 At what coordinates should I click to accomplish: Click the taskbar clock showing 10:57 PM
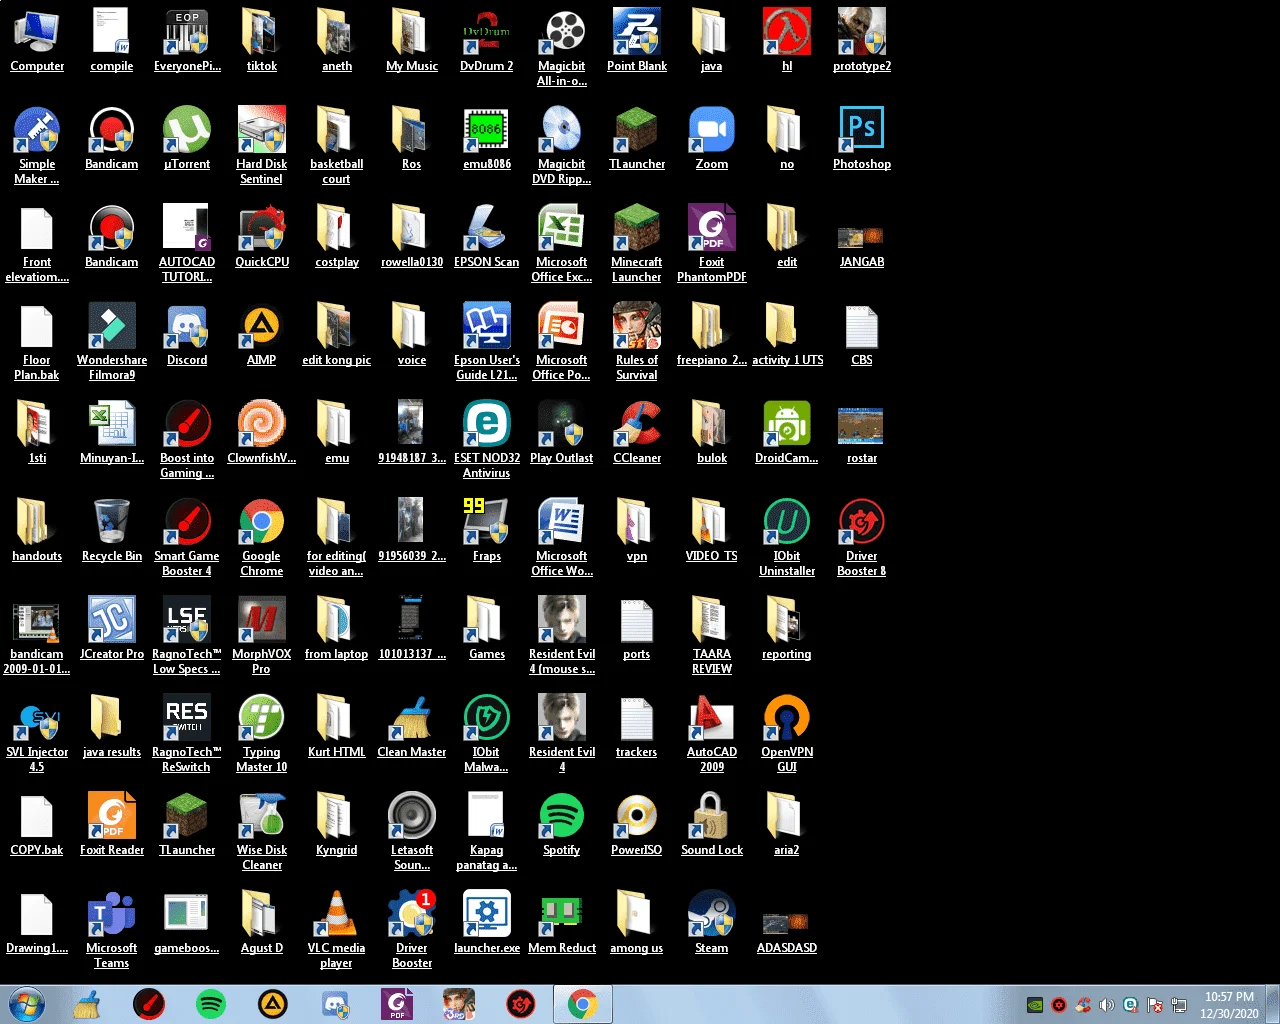point(1229,1005)
